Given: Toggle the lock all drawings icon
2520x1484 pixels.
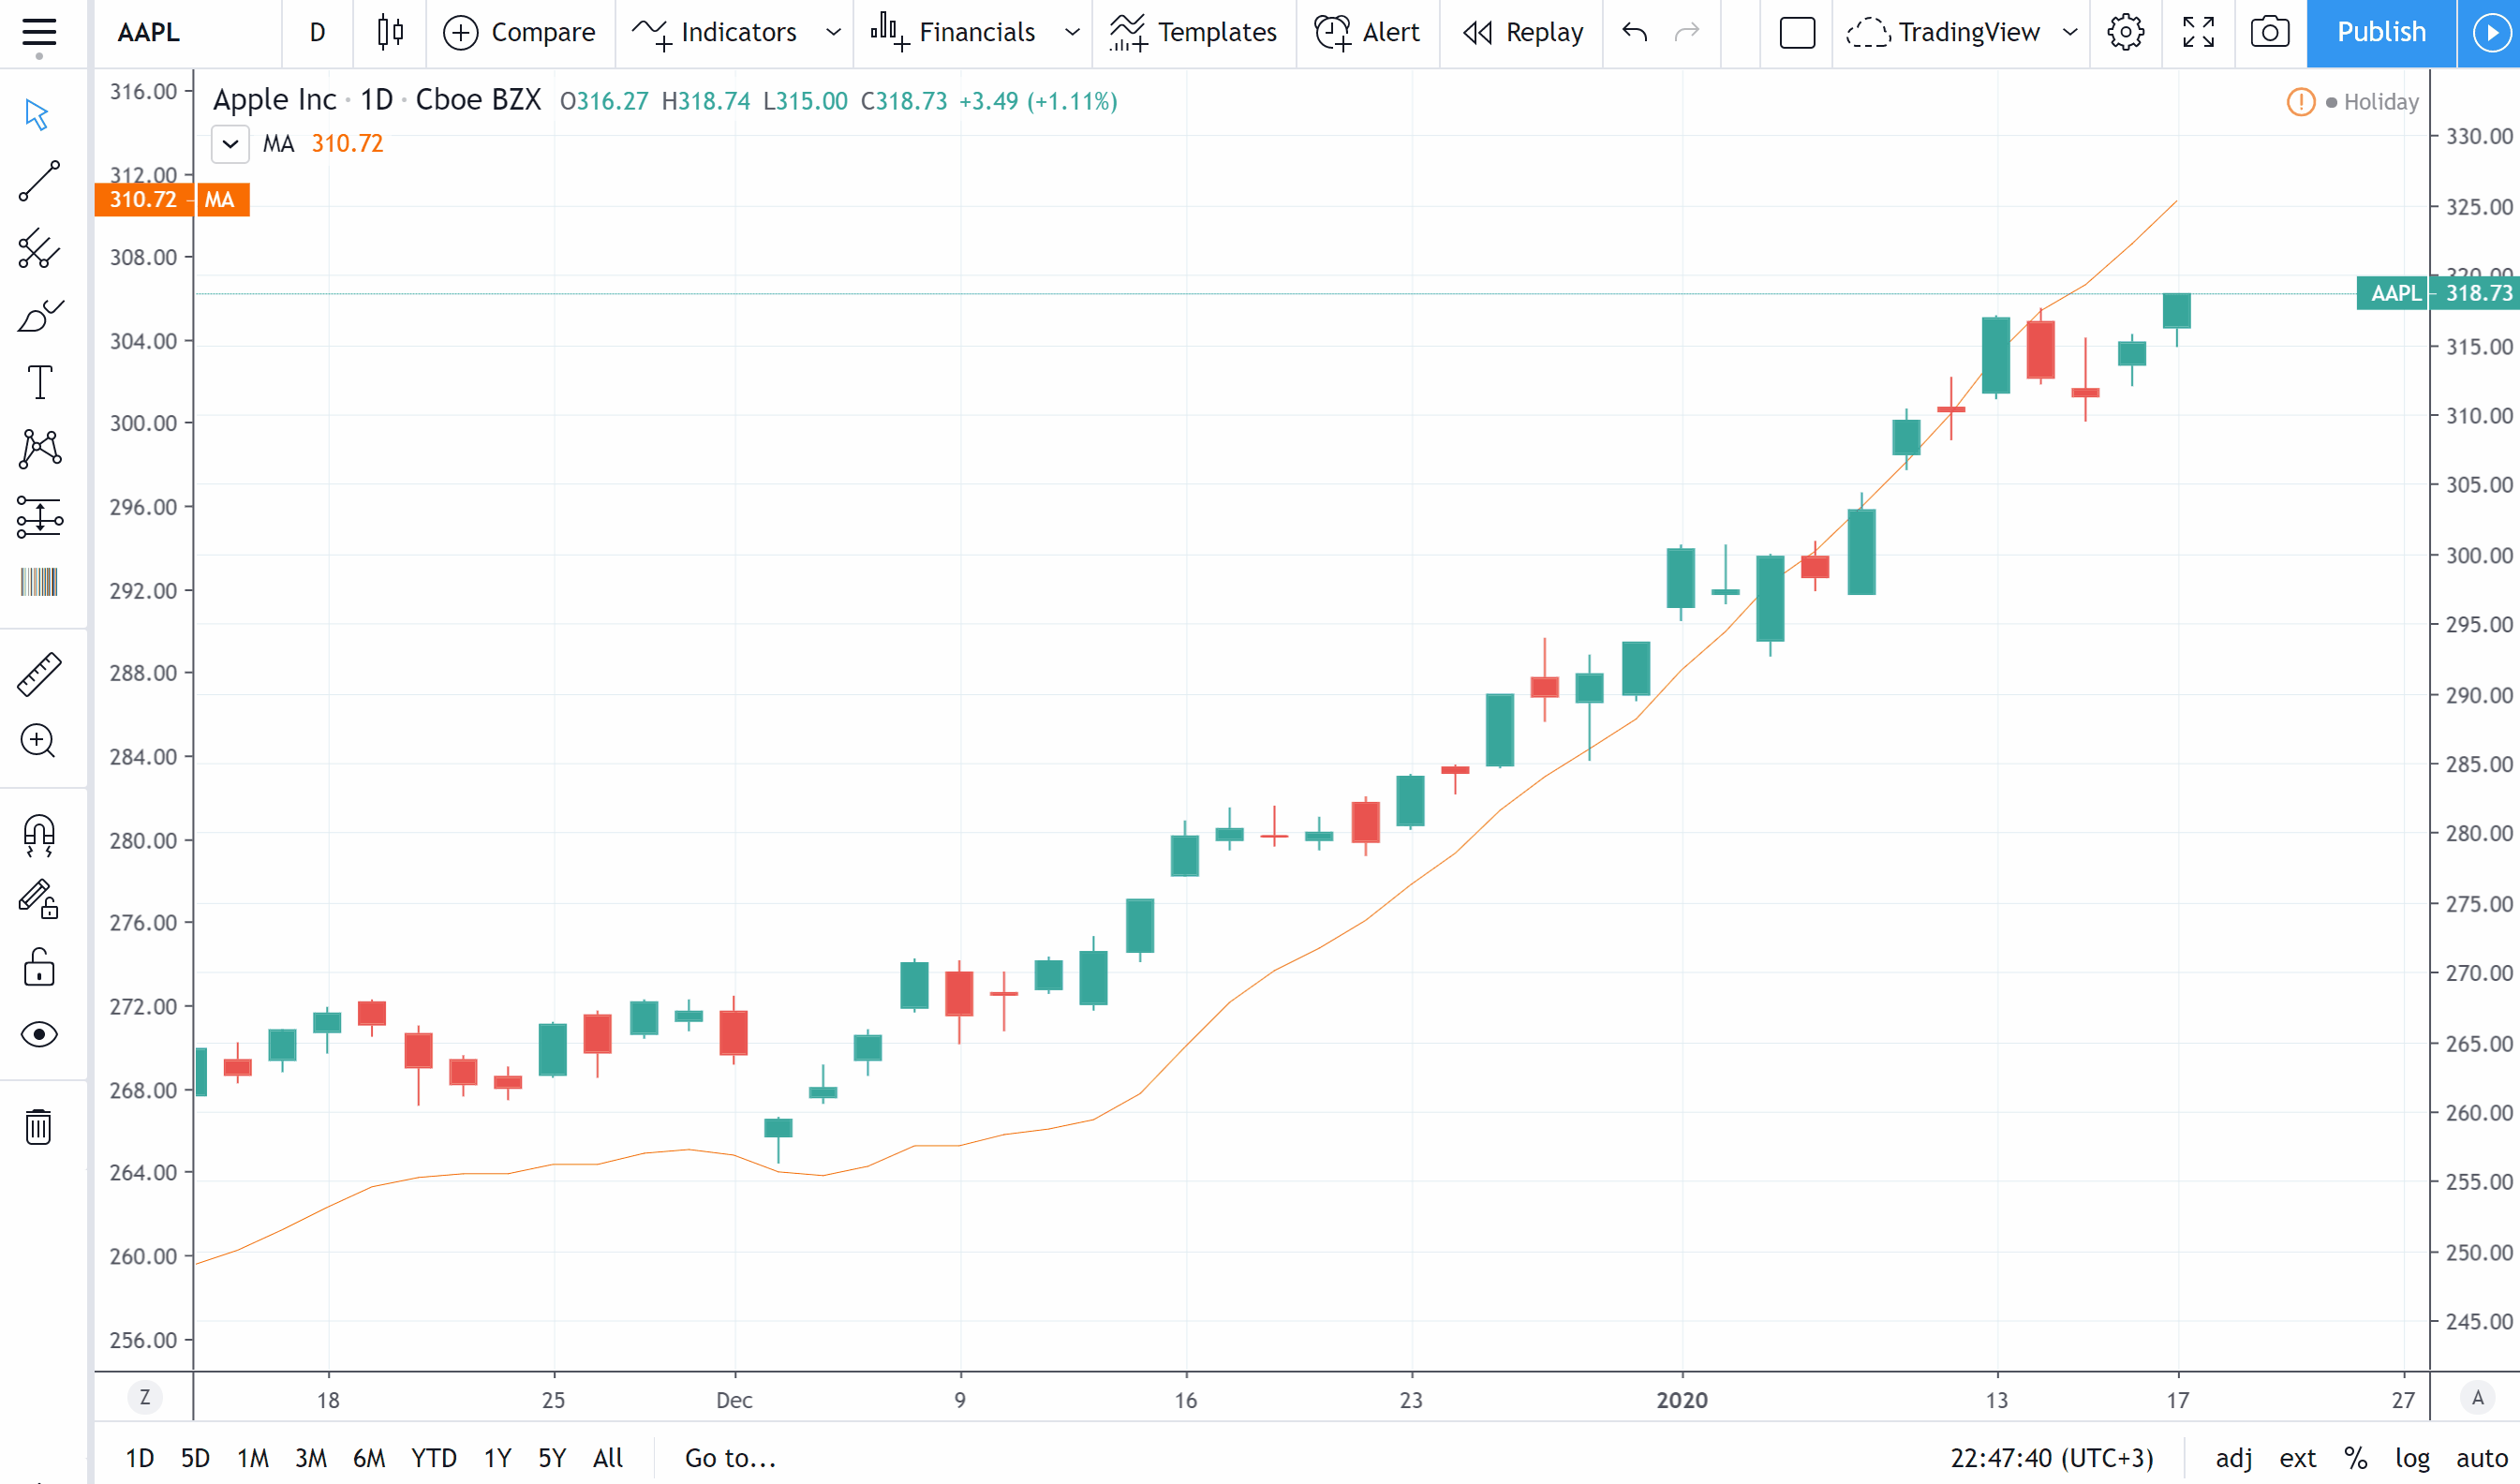Looking at the screenshot, I should tap(39, 968).
